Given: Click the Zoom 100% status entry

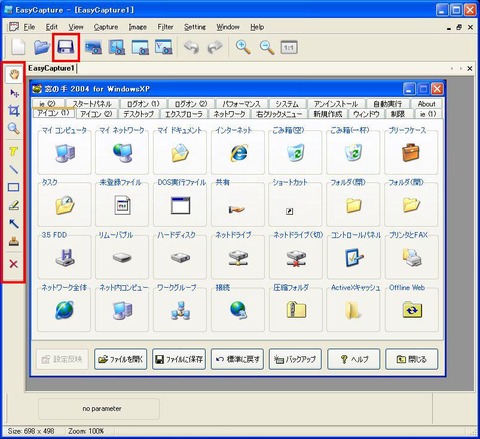Looking at the screenshot, I should [86, 431].
